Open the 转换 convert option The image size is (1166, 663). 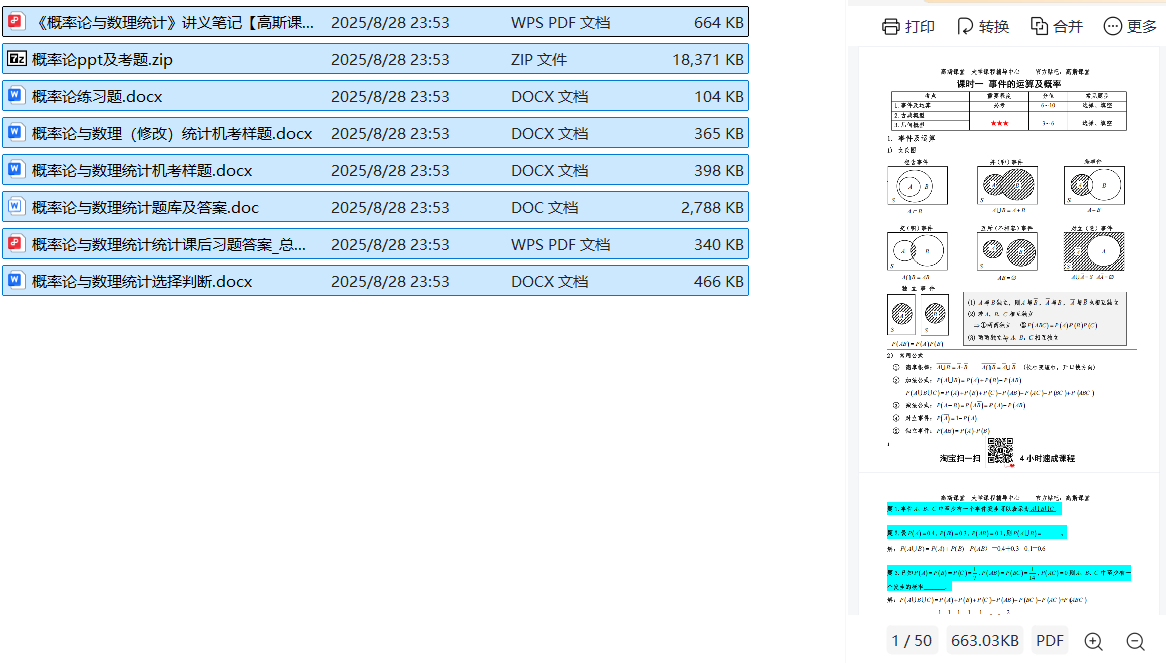[x=982, y=27]
